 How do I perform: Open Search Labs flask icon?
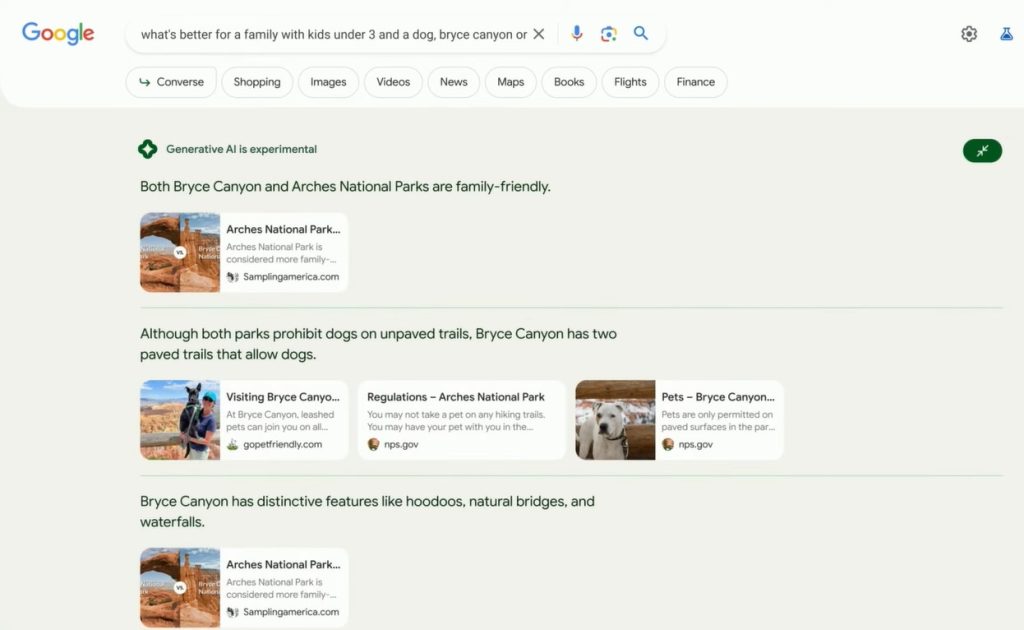click(x=1006, y=34)
